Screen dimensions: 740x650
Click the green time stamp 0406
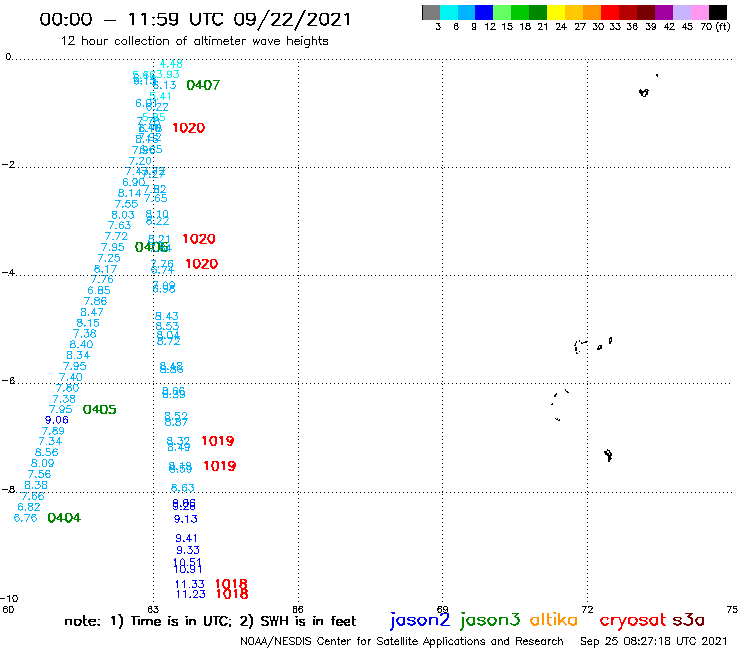151,247
